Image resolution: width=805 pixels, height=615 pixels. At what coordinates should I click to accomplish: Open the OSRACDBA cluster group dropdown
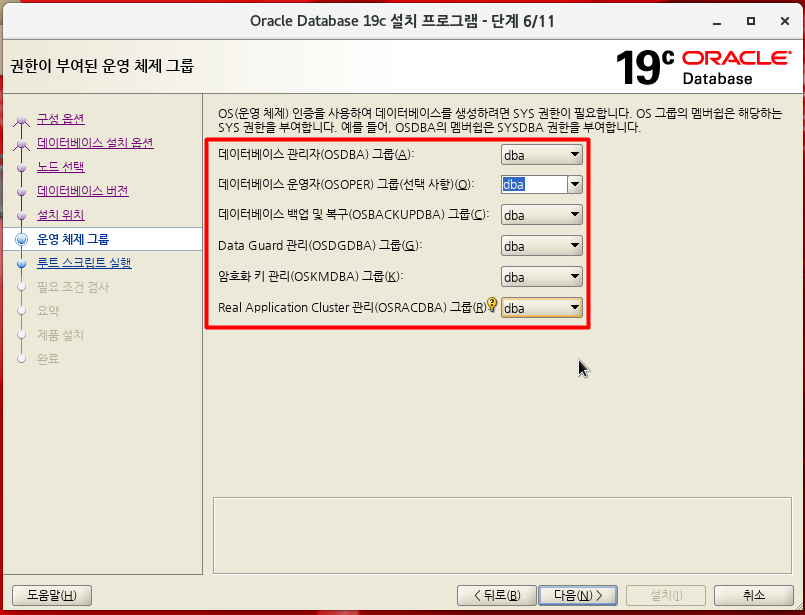click(542, 308)
